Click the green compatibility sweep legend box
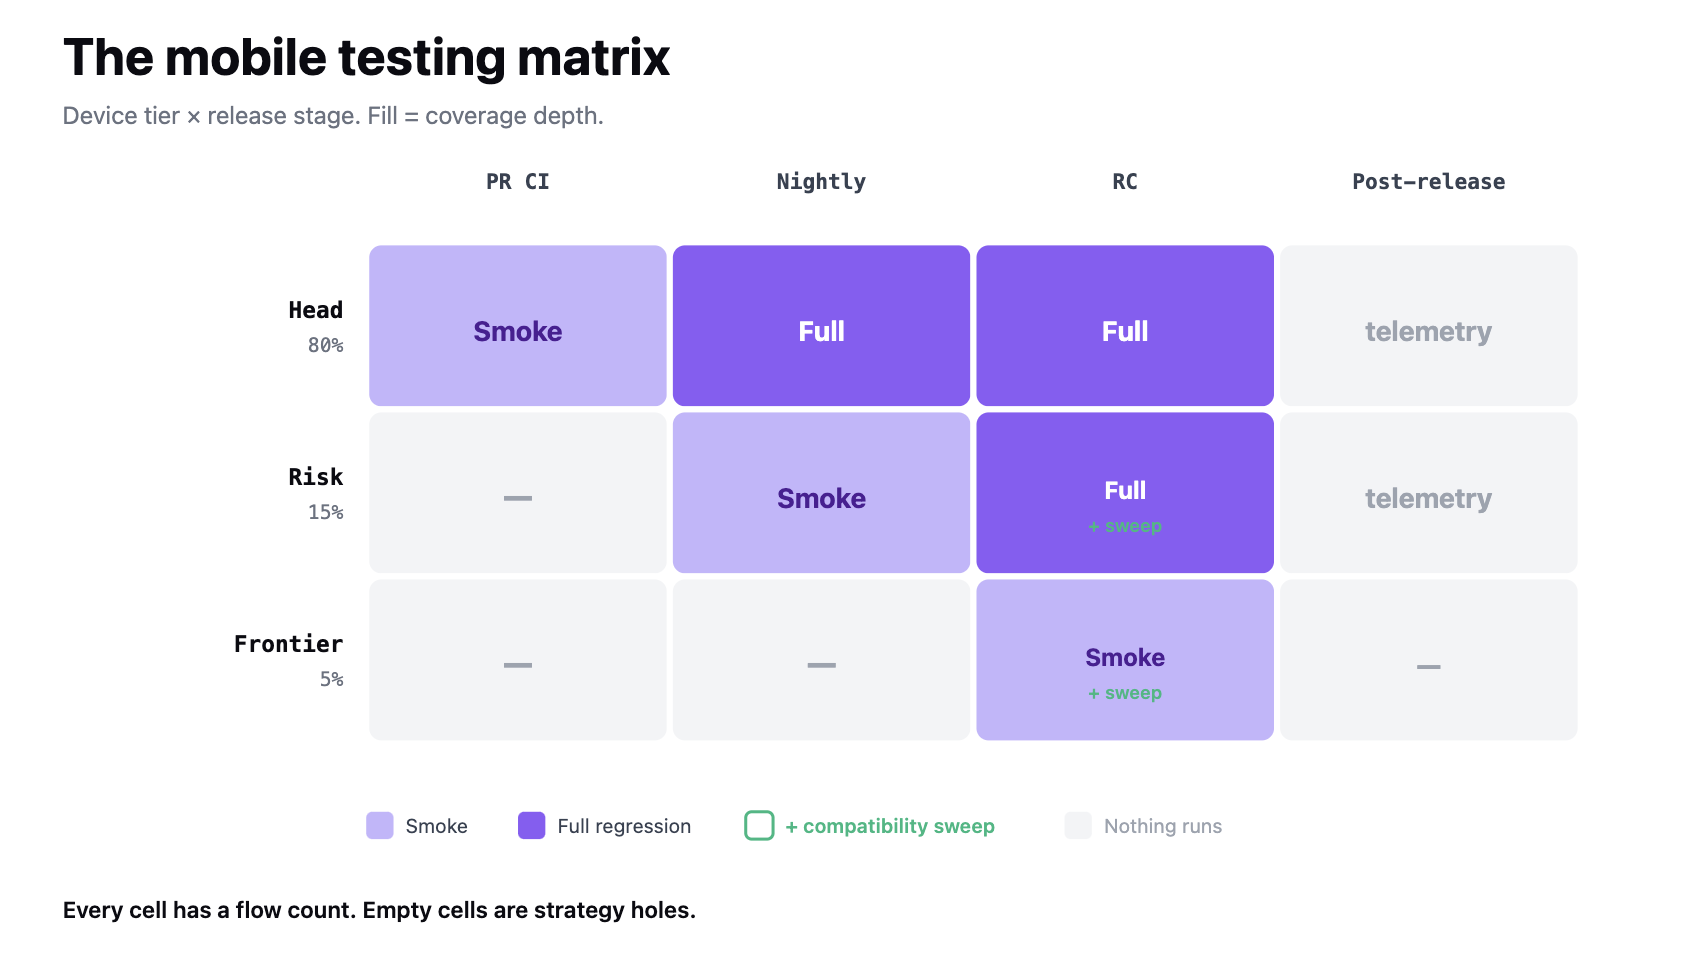 760,826
